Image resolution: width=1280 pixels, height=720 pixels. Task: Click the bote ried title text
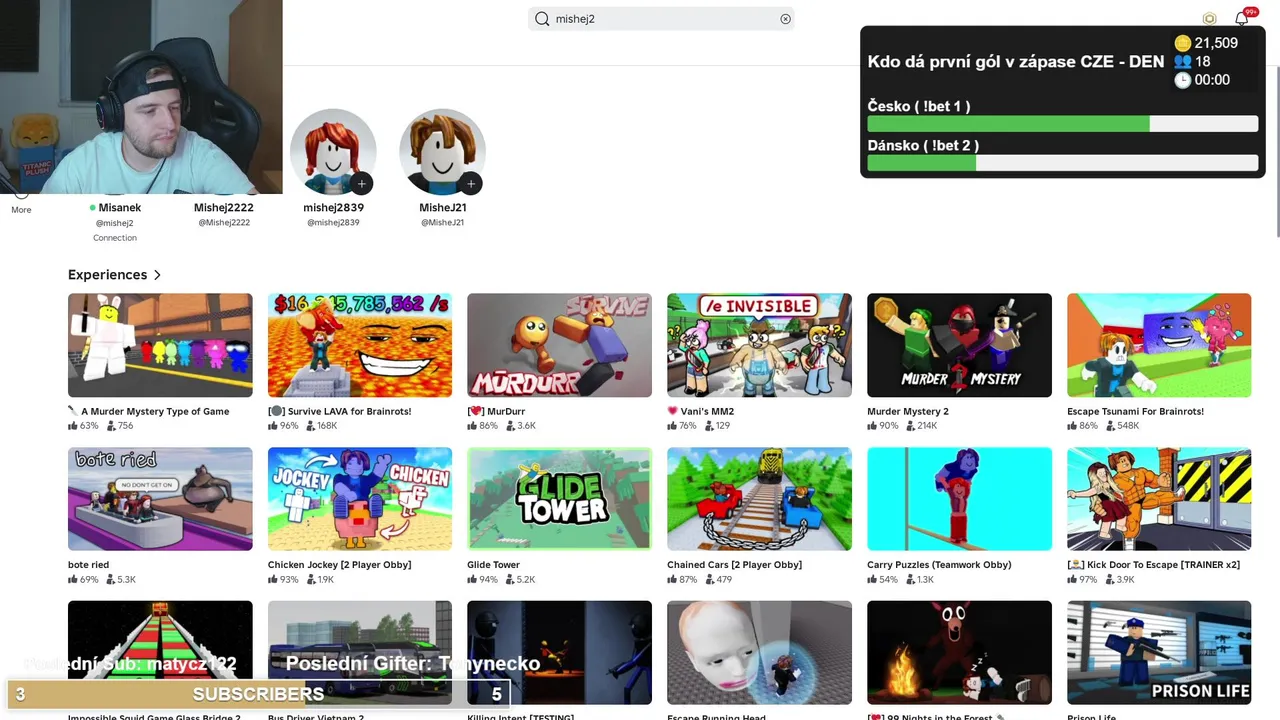88,565
